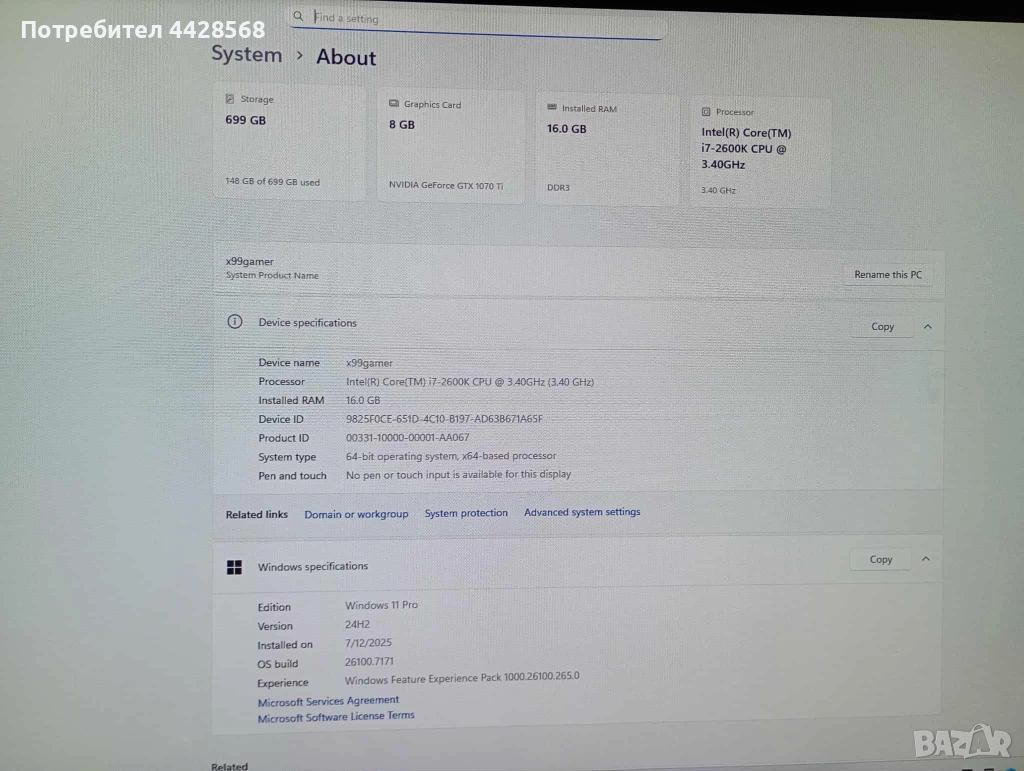Copy the device specifications
Screen dimensions: 1024x771
pos(882,326)
